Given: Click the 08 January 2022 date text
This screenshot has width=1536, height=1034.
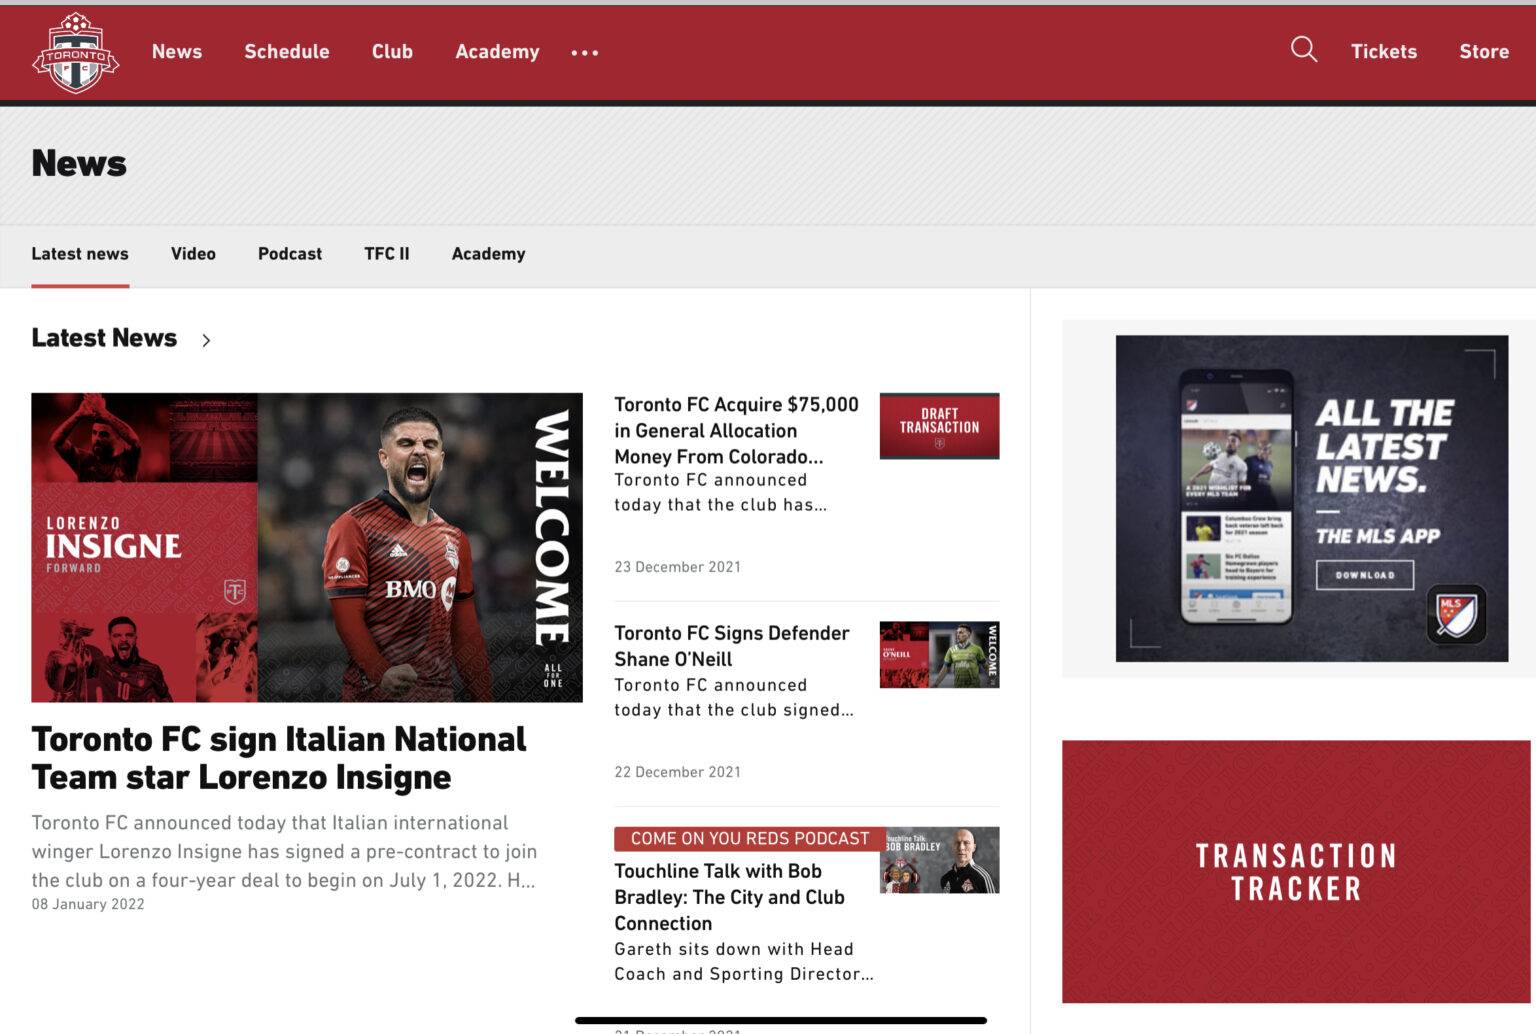Looking at the screenshot, I should [x=88, y=904].
